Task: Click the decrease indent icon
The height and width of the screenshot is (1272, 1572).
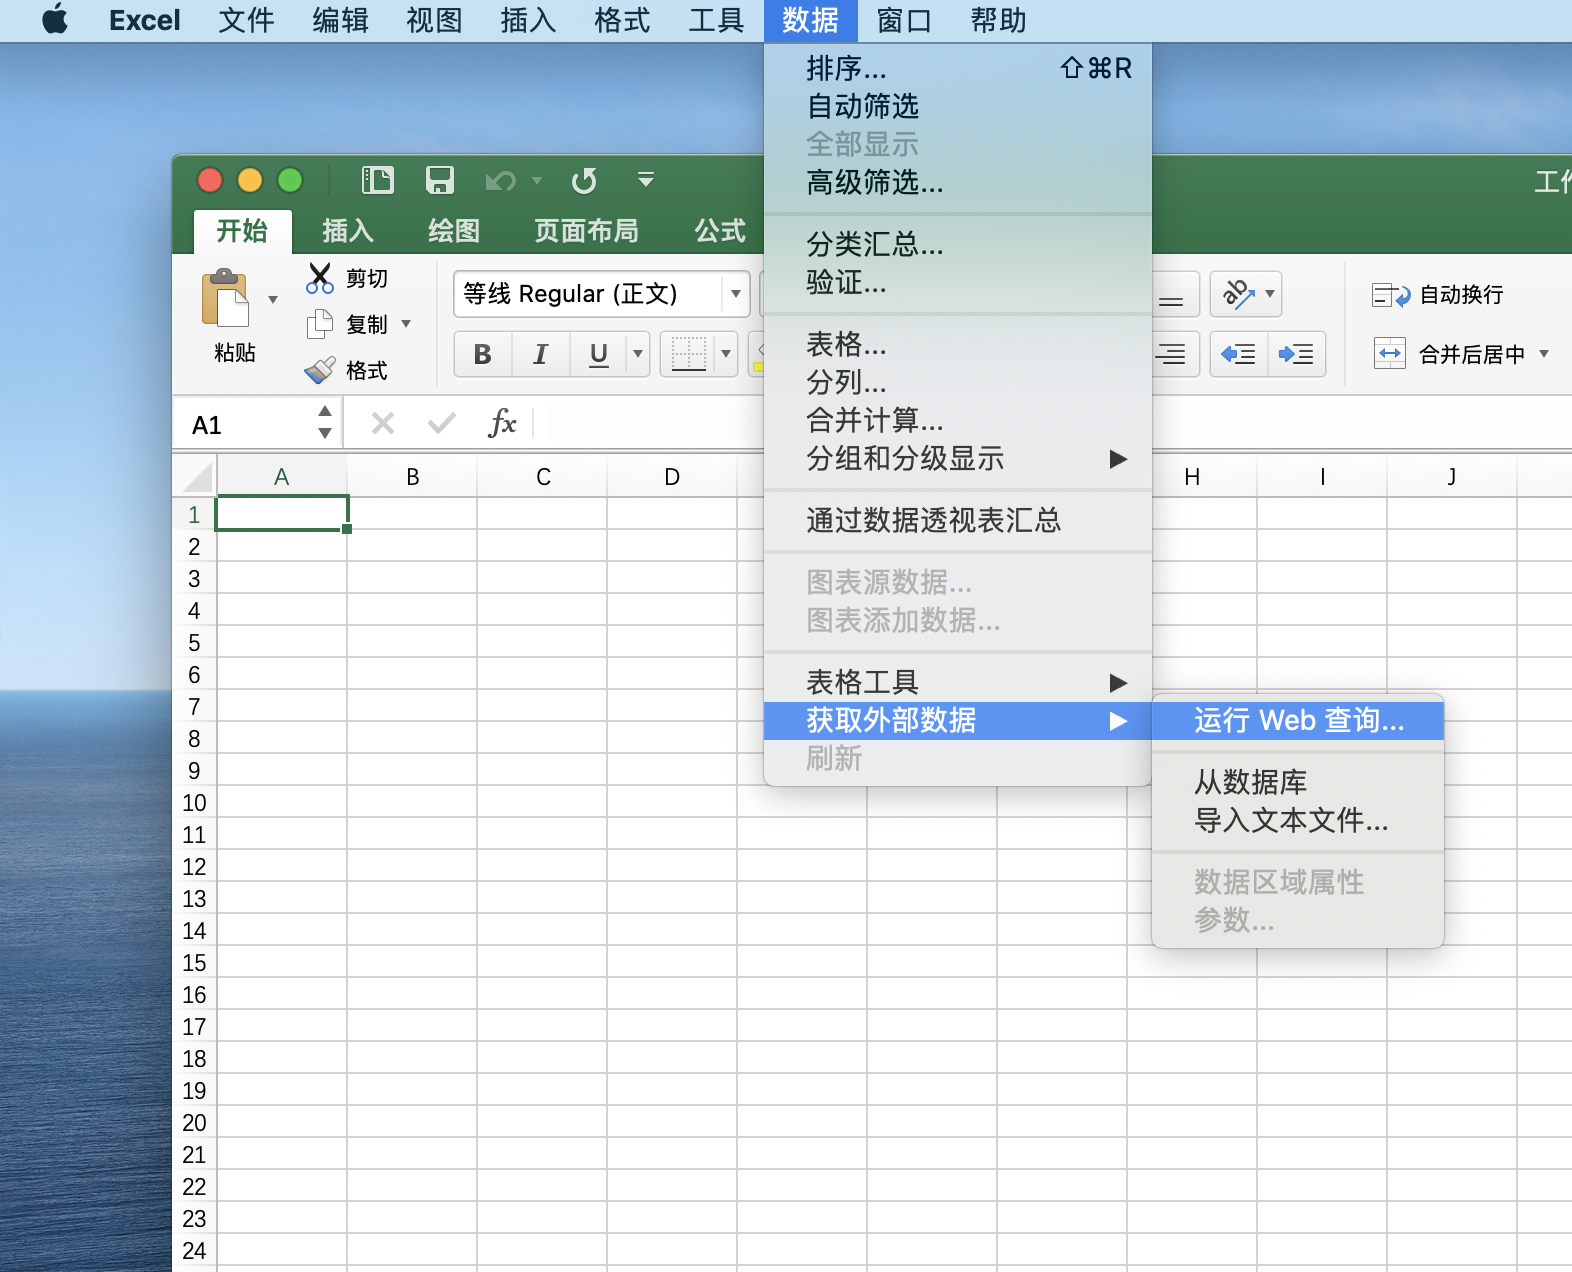Action: [1238, 354]
